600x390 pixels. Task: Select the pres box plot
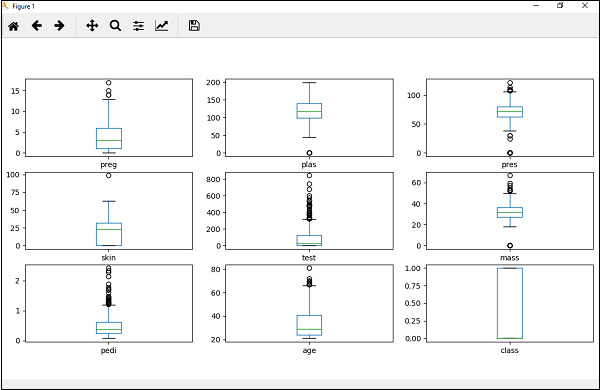click(510, 117)
